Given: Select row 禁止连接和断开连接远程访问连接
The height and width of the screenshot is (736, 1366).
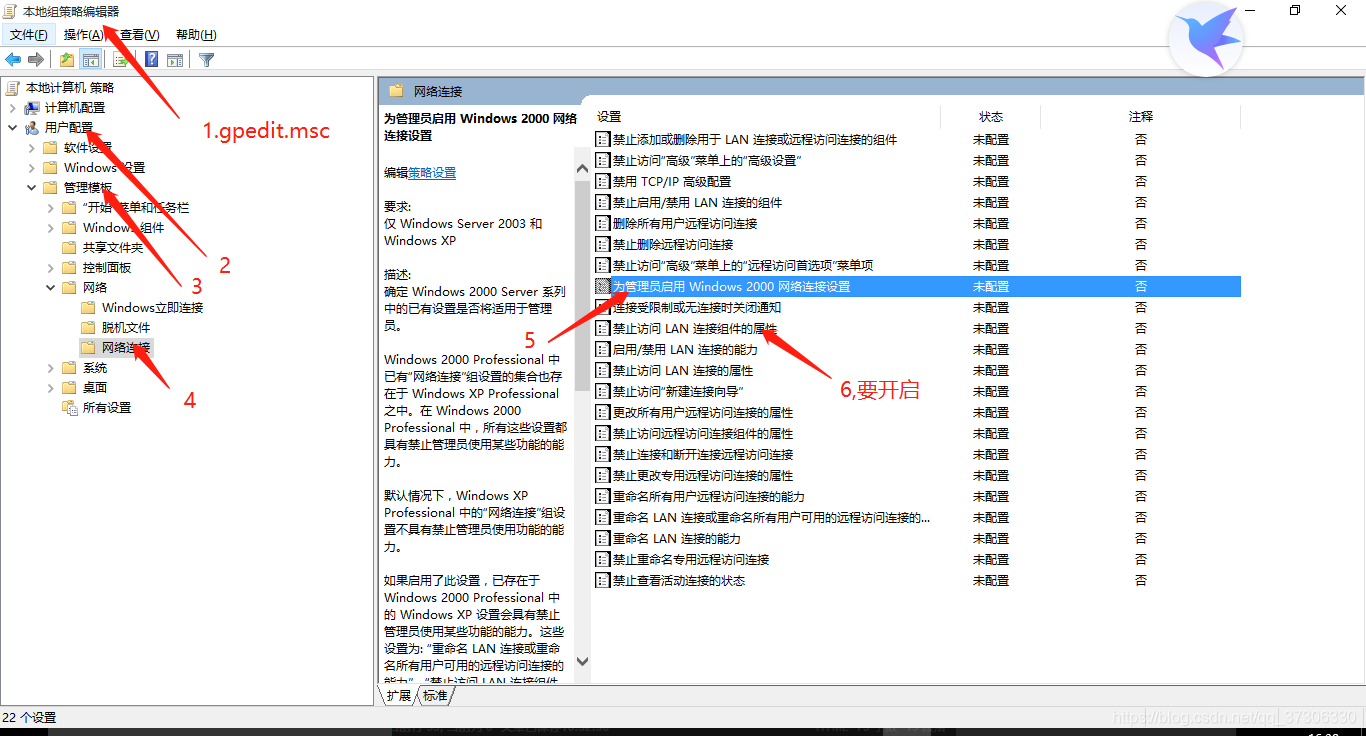Looking at the screenshot, I should [917, 454].
